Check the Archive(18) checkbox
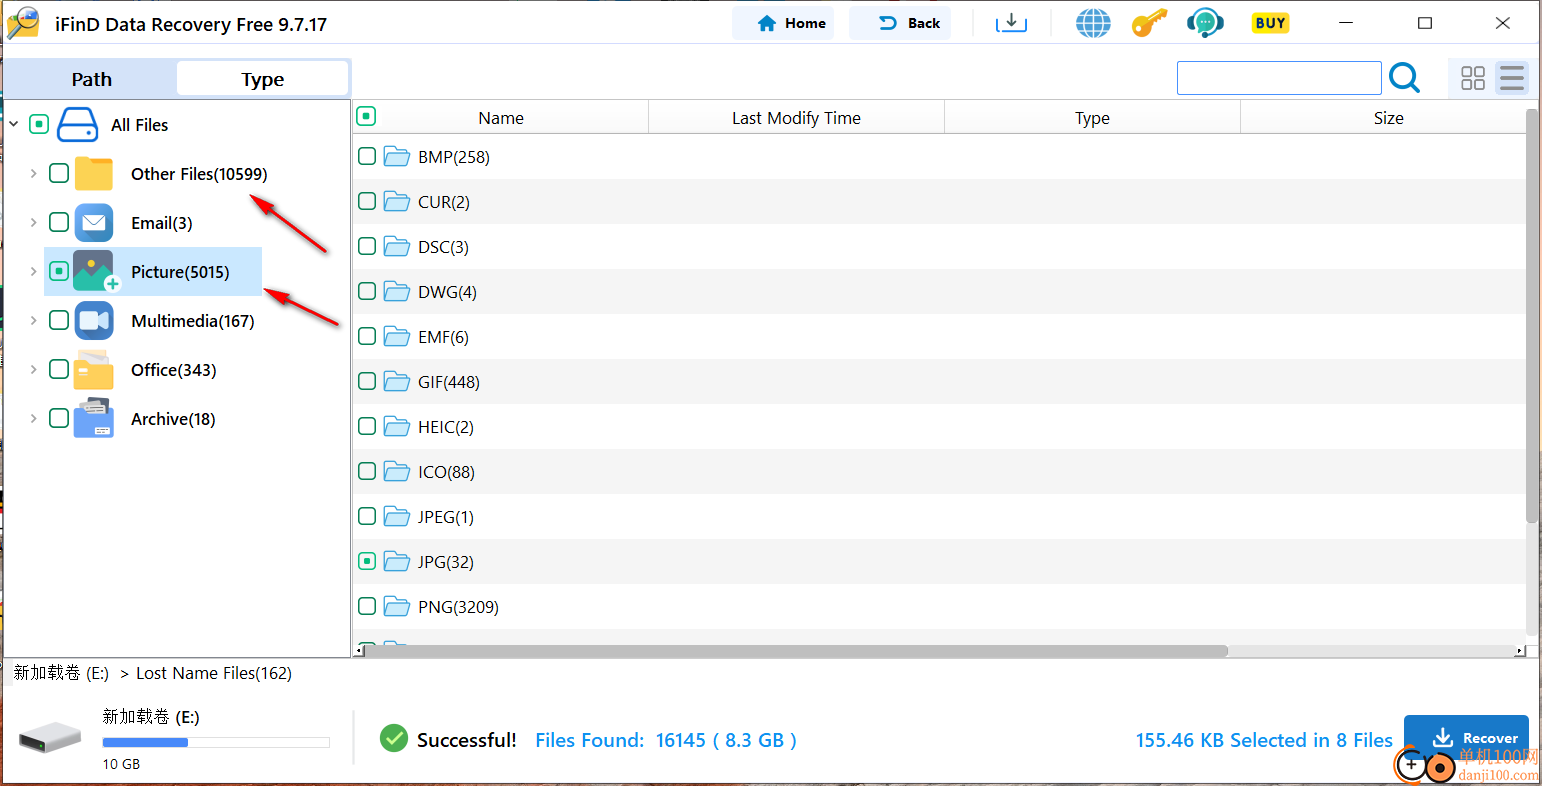Image resolution: width=1542 pixels, height=786 pixels. point(59,418)
